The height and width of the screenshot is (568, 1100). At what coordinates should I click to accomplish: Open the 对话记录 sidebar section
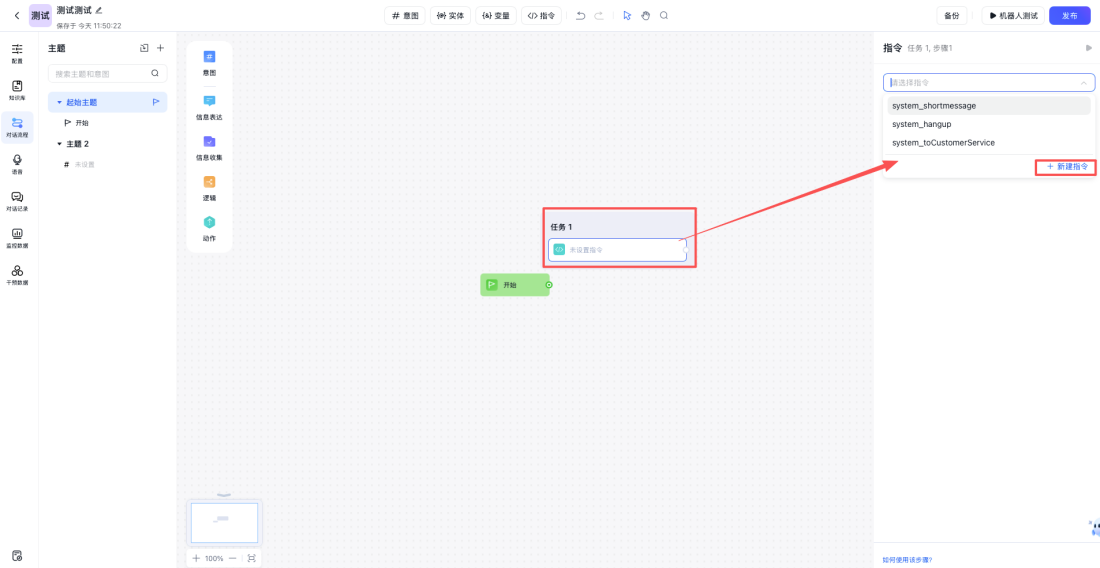pos(17,202)
